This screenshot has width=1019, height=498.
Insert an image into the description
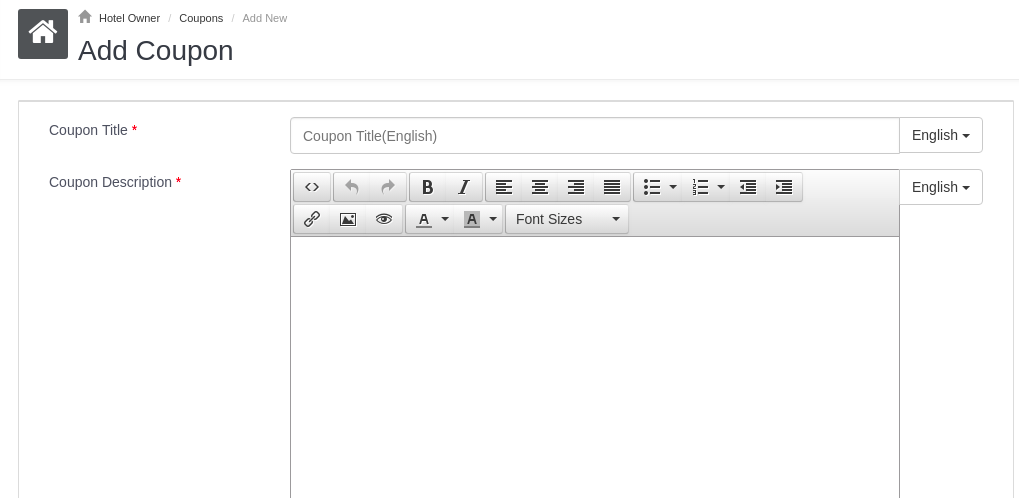pyautogui.click(x=348, y=219)
